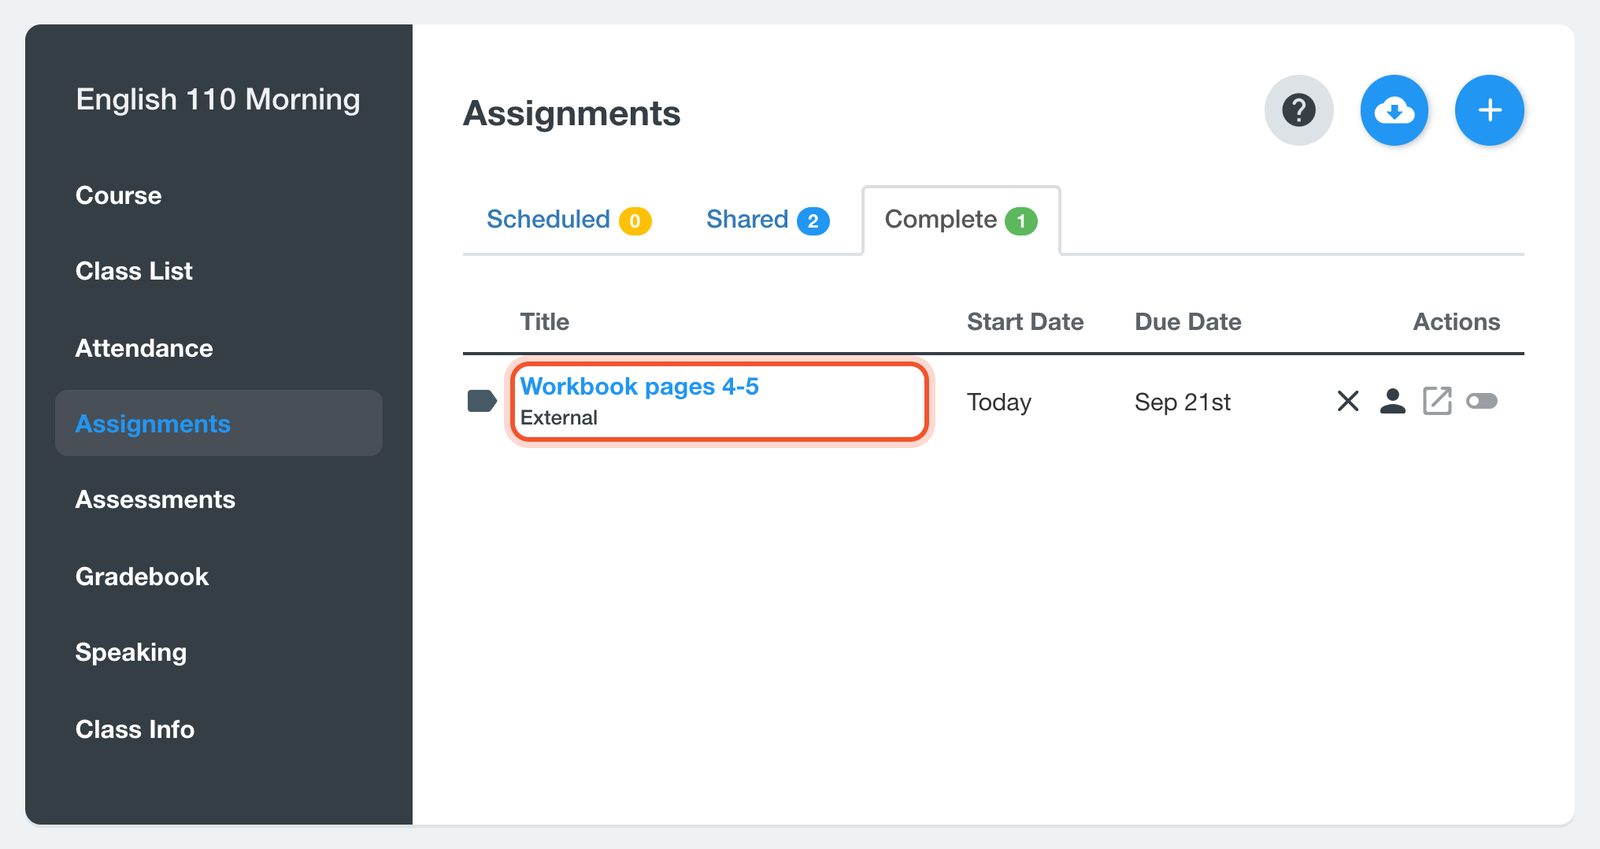Click the cloud download import button
Screen dimensions: 1600x849
click(x=1394, y=110)
